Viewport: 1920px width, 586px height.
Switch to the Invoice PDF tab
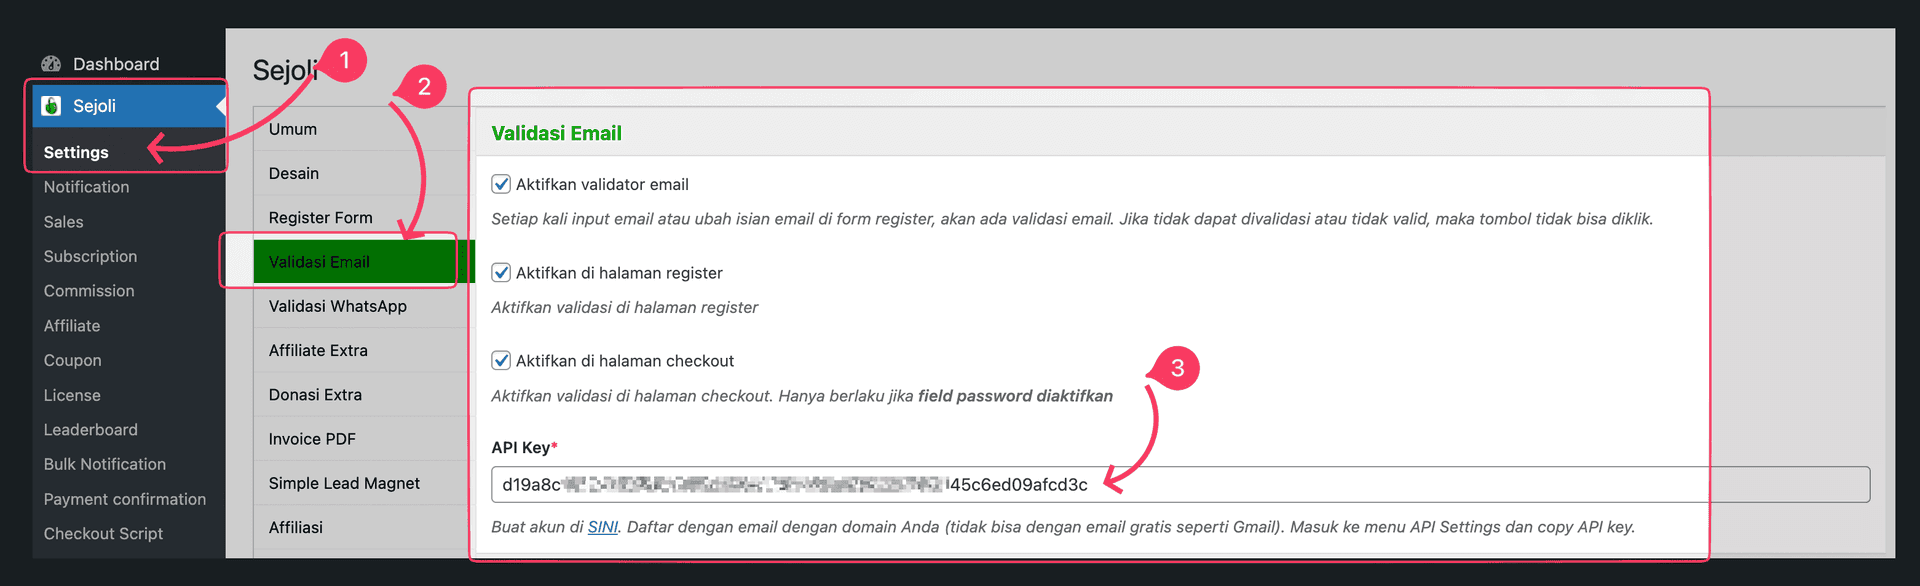(x=361, y=439)
